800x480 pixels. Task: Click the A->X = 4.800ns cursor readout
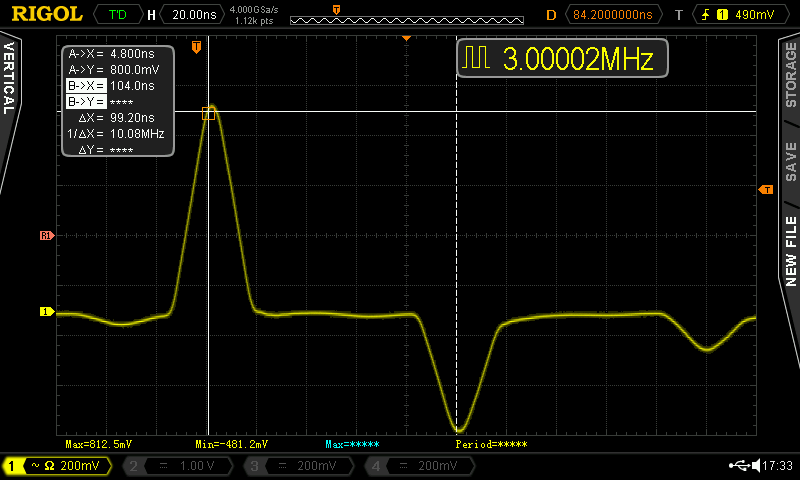click(x=112, y=54)
